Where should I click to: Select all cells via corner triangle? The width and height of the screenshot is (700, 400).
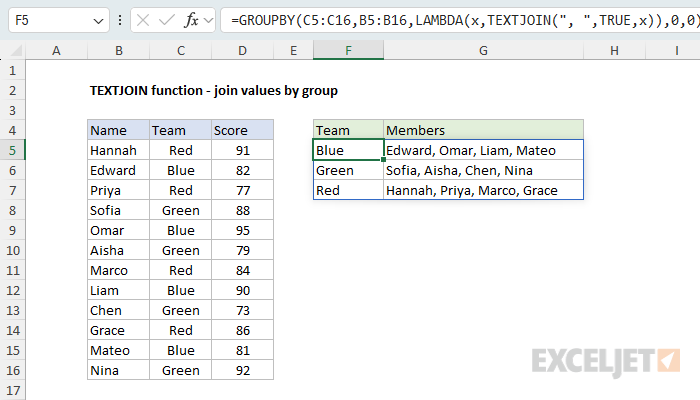click(15, 51)
